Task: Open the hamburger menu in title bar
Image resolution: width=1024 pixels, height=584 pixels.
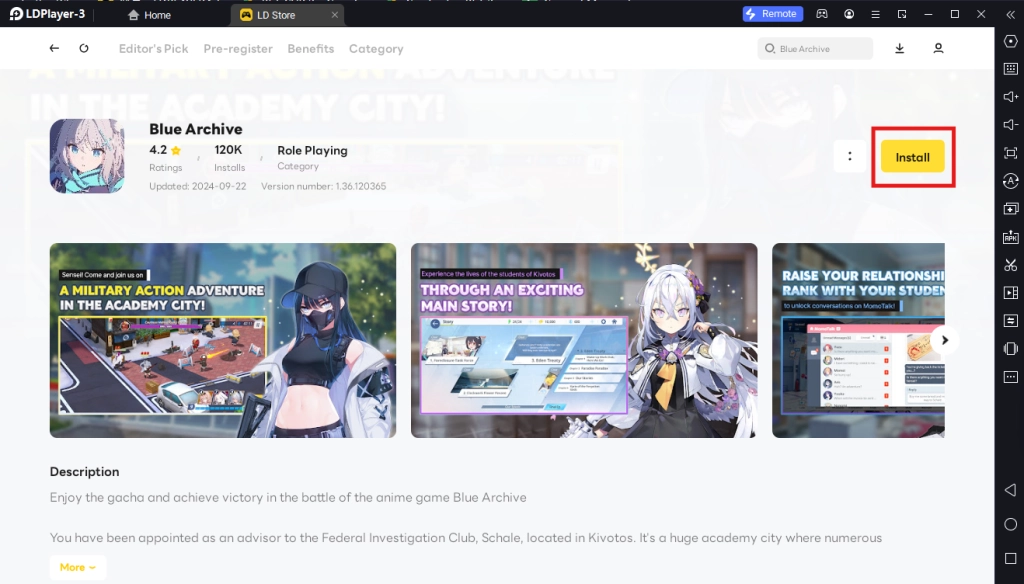Action: click(x=876, y=14)
